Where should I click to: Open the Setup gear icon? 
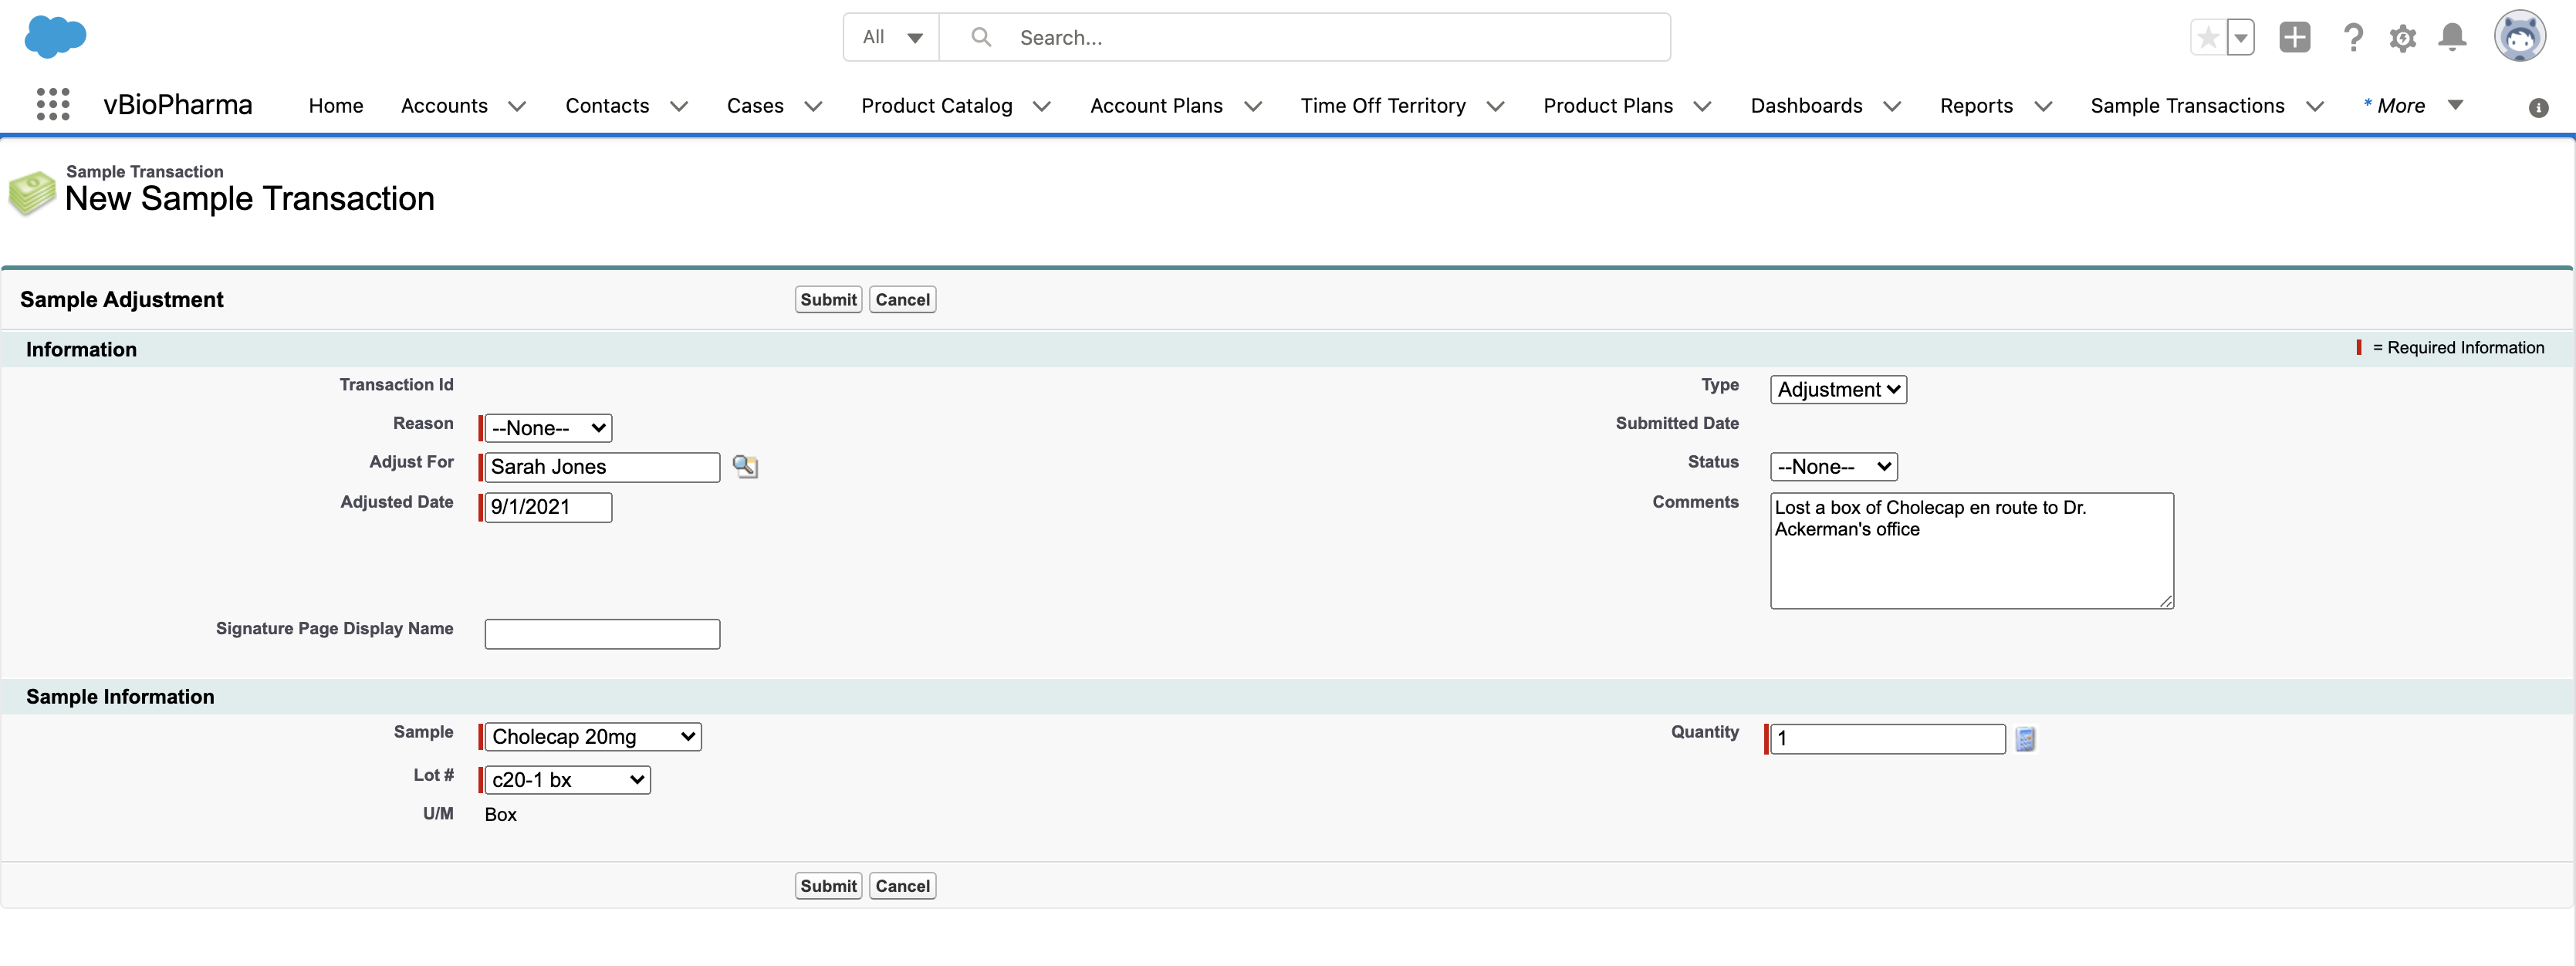2402,38
